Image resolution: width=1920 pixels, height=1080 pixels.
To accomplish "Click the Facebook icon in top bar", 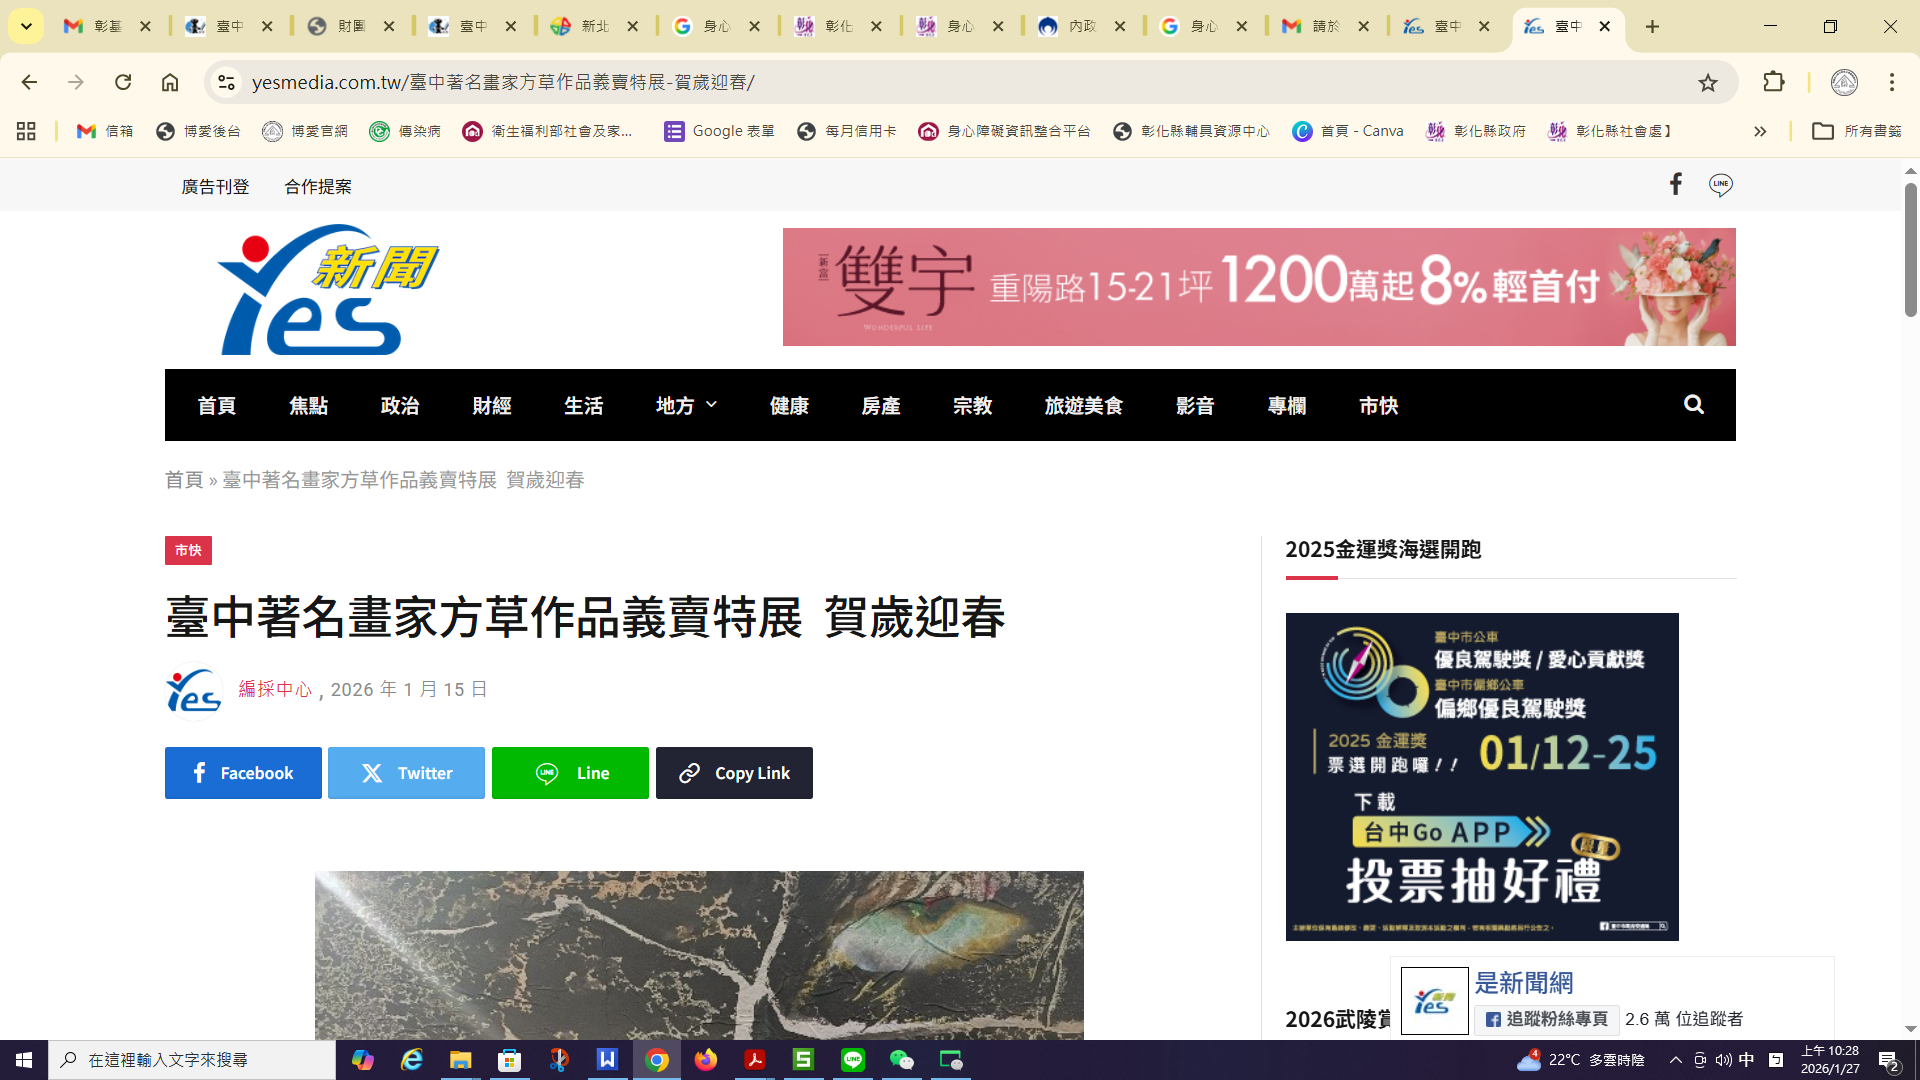I will 1676,184.
